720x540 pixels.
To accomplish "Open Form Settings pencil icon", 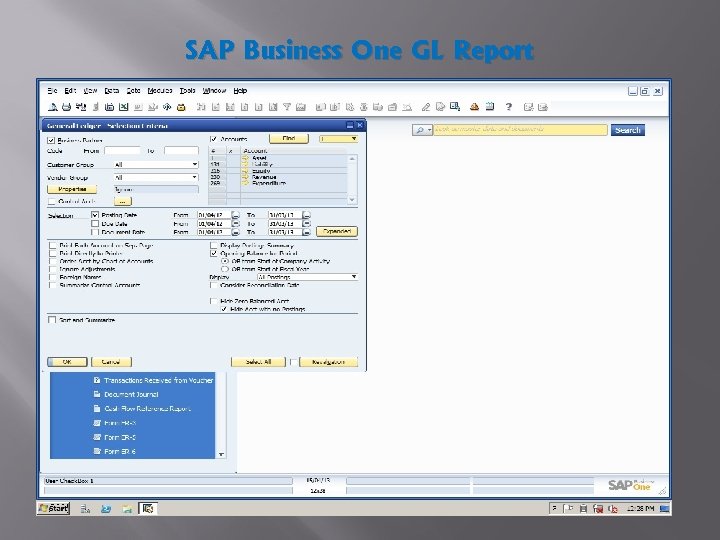I will (426, 107).
